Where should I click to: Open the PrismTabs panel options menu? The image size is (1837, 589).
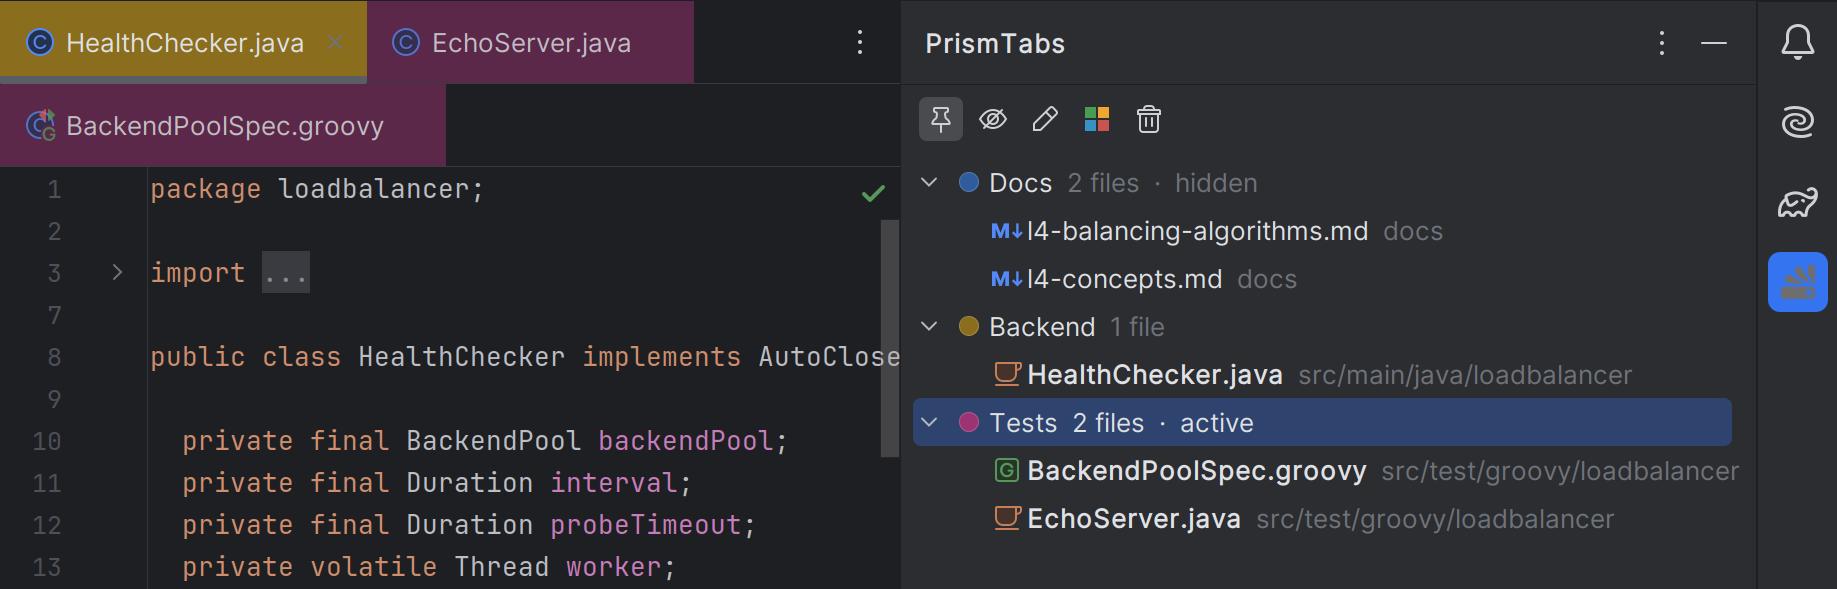coord(1662,43)
